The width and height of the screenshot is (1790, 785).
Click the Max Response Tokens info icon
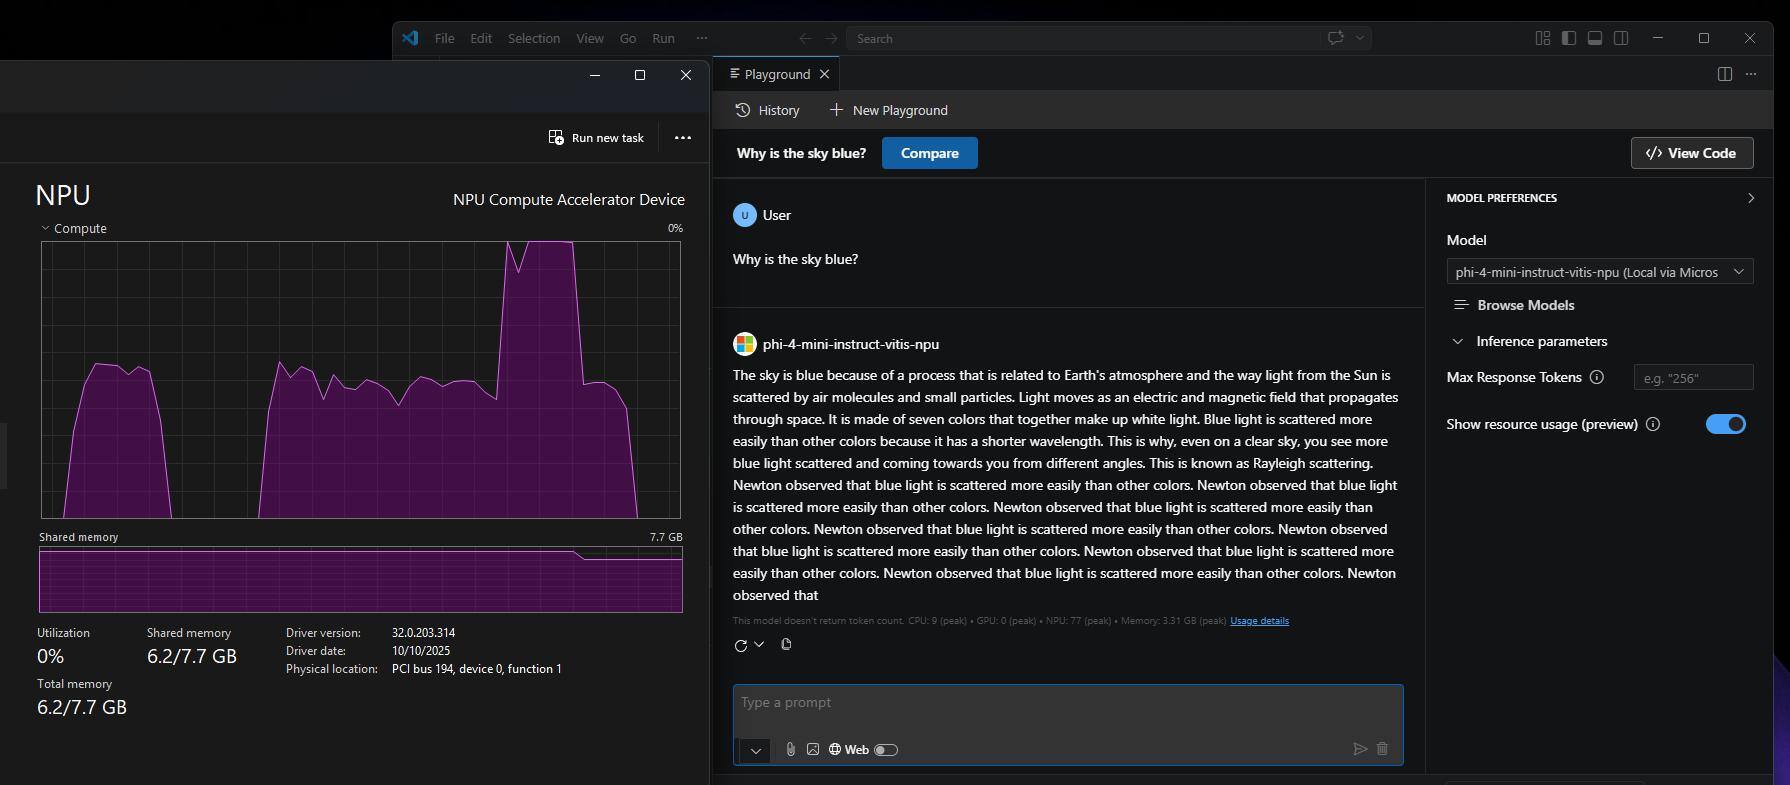coord(1597,377)
